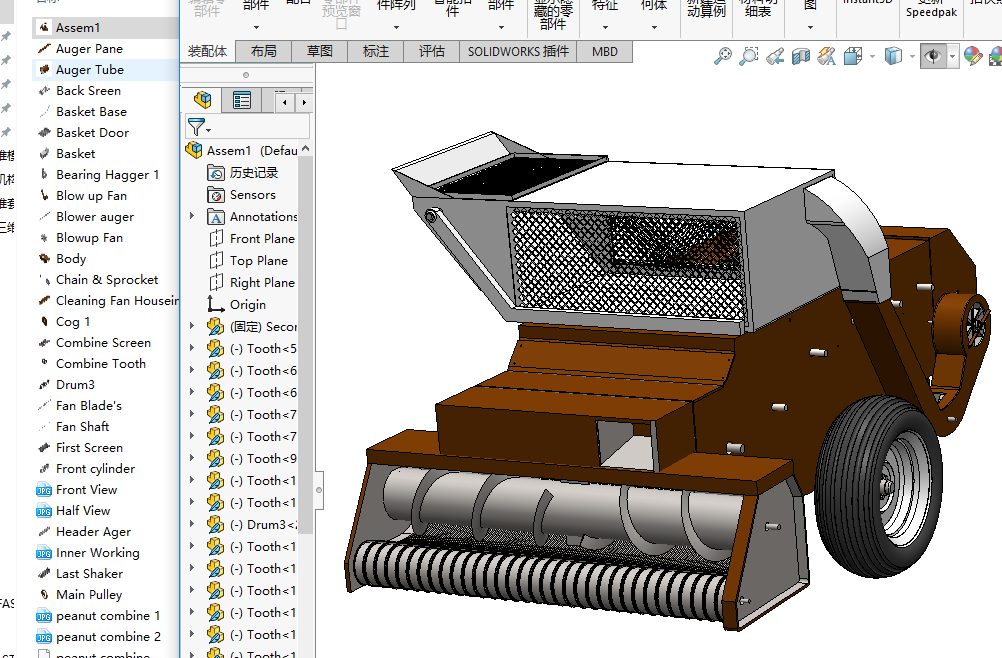Click the Zoom to Area icon
This screenshot has width=1002, height=658.
click(748, 57)
